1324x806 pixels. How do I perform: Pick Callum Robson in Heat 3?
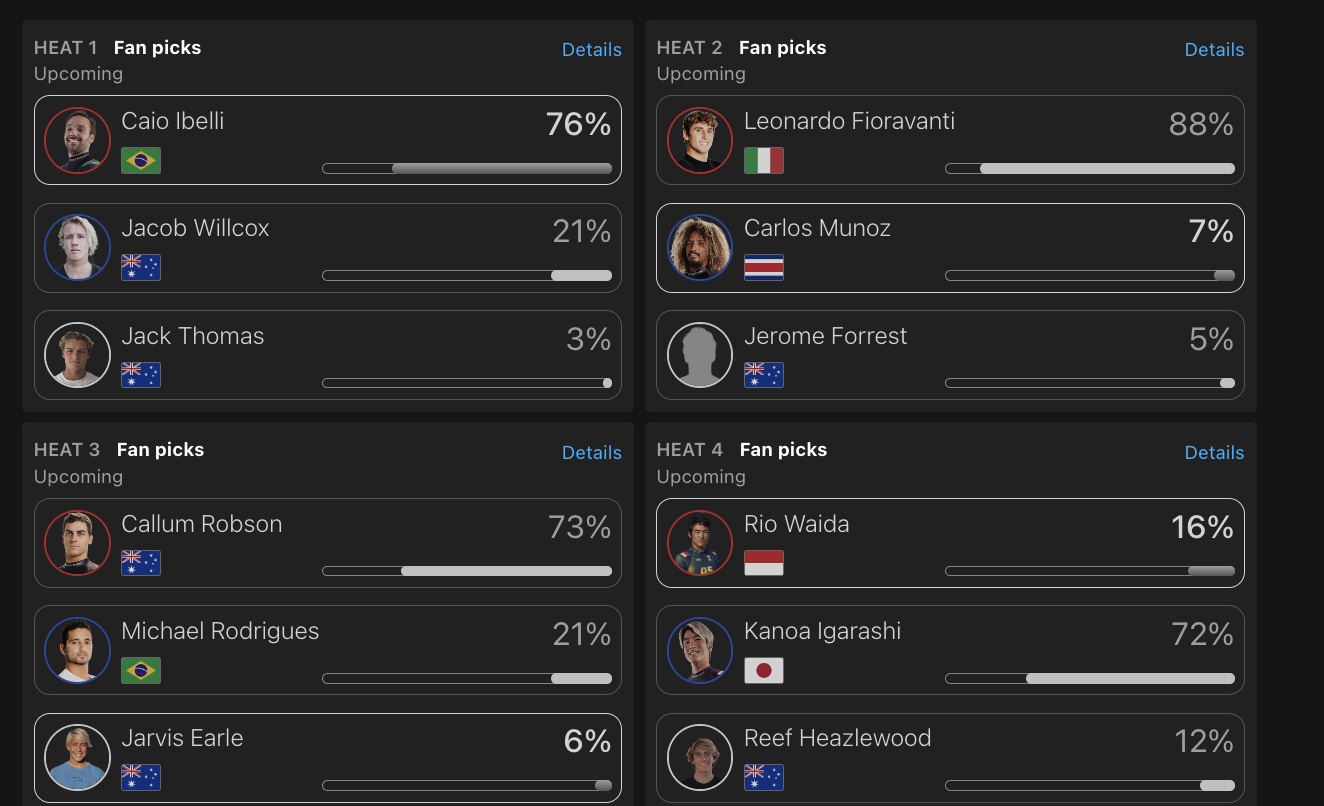coord(328,543)
